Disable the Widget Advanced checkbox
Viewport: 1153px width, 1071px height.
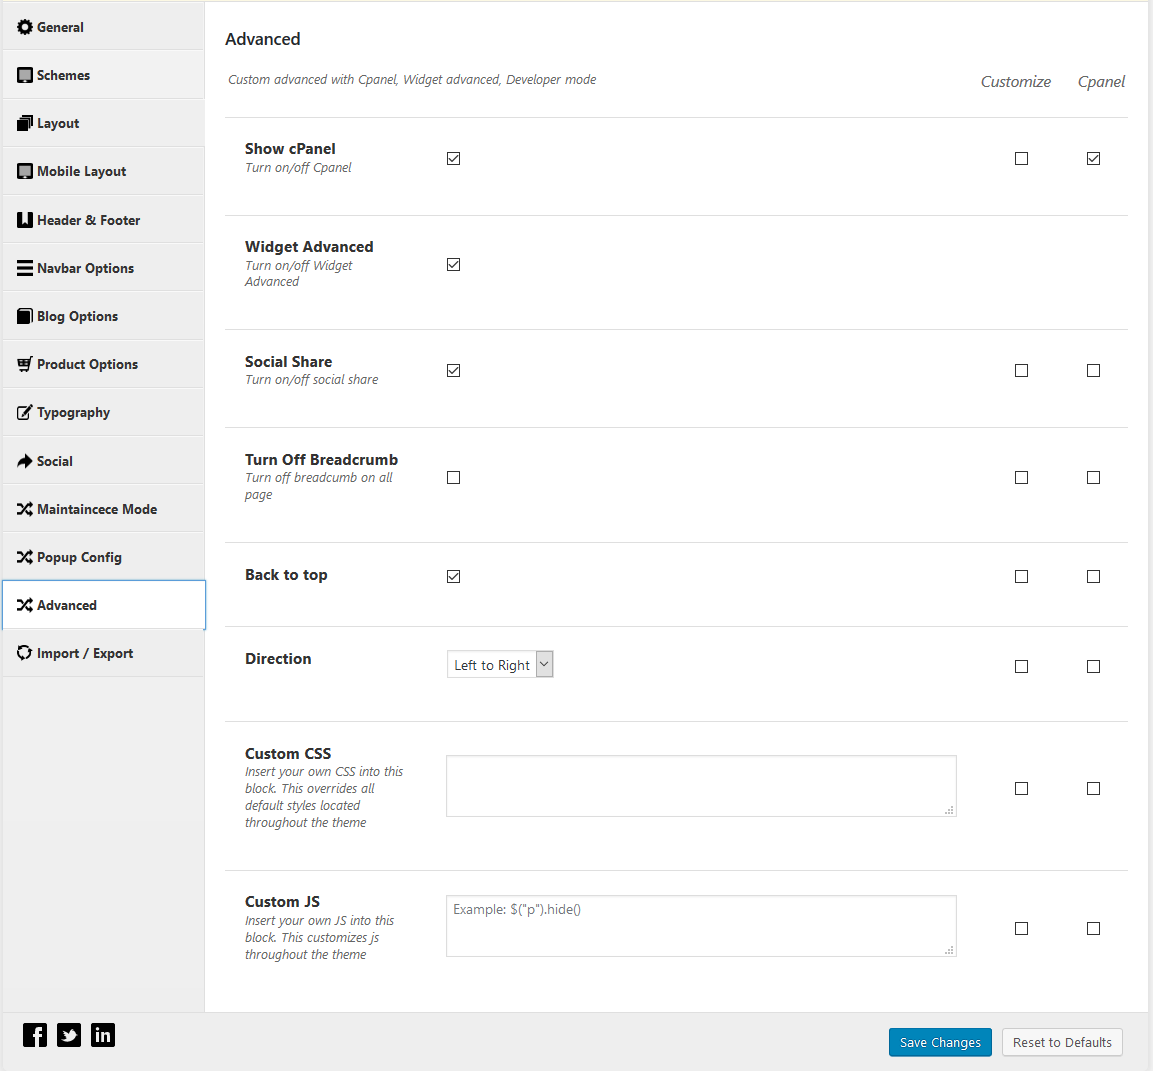click(454, 265)
